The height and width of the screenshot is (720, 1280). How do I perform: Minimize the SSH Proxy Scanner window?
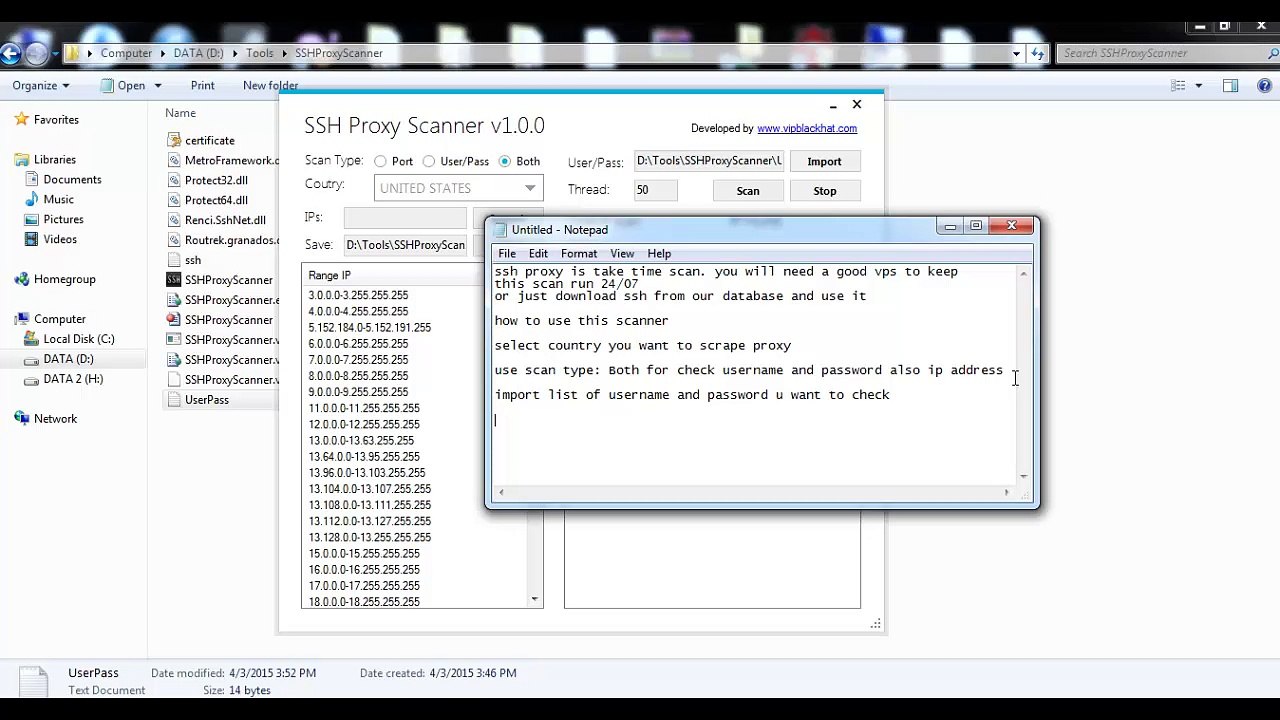(833, 105)
